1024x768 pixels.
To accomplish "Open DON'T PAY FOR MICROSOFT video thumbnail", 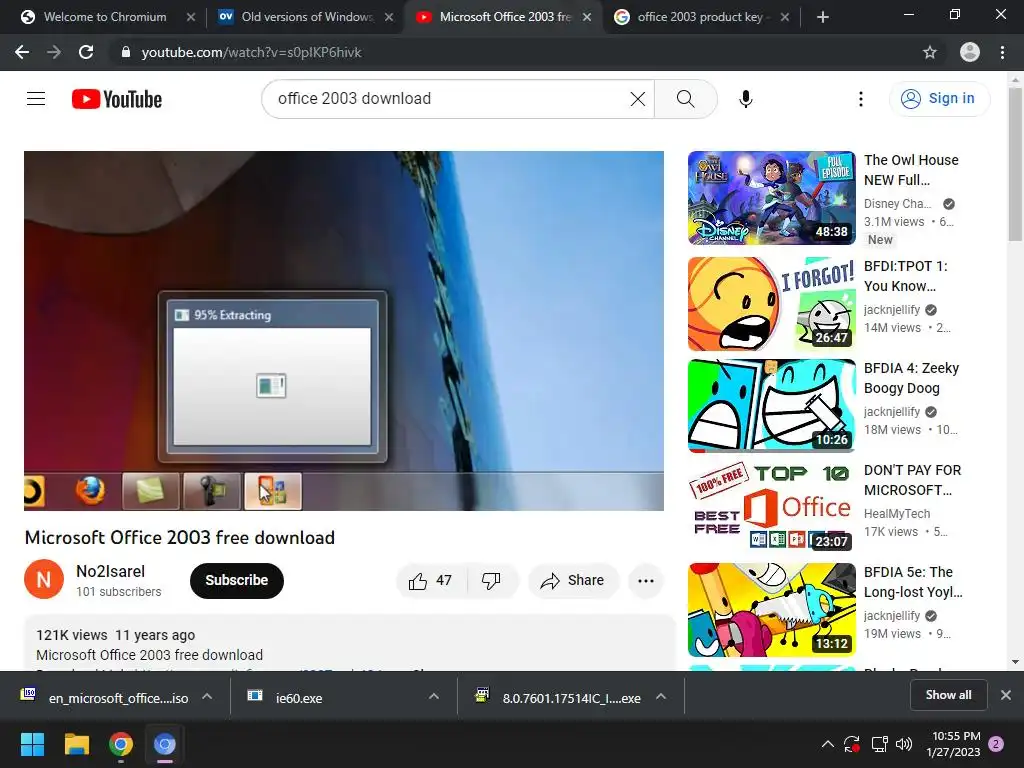I will (771, 507).
